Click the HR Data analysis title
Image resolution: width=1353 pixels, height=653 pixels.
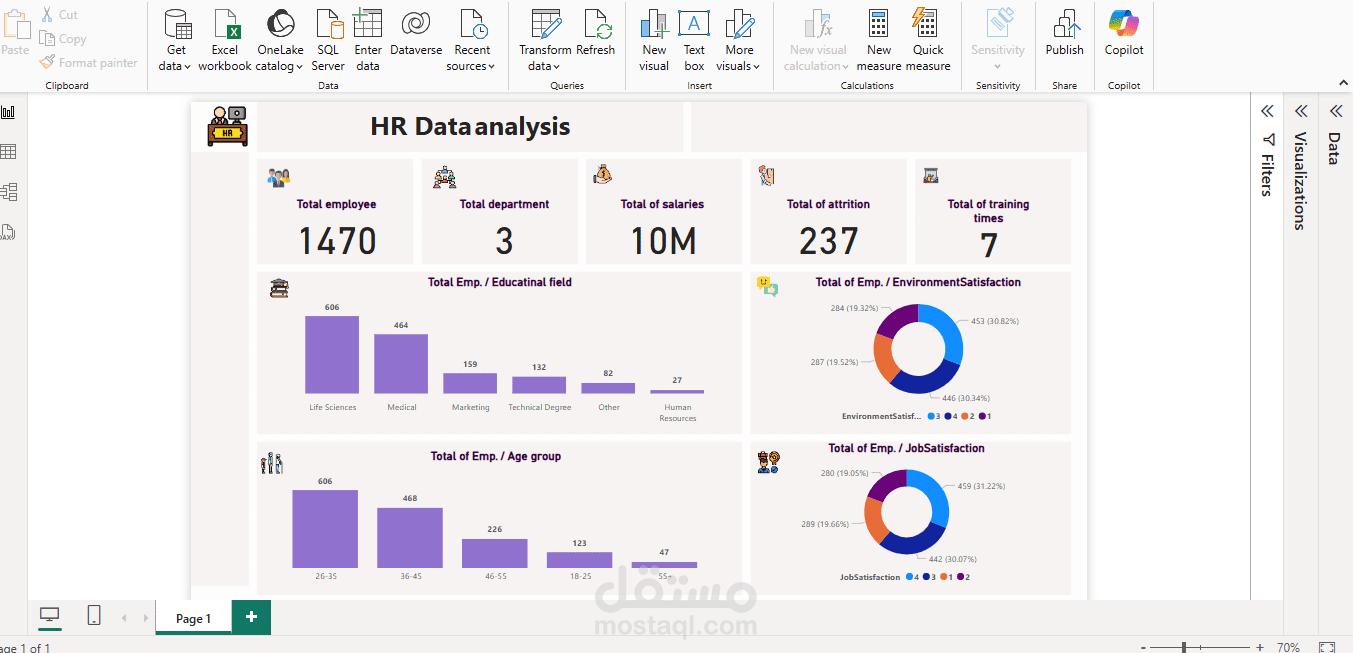tap(470, 127)
